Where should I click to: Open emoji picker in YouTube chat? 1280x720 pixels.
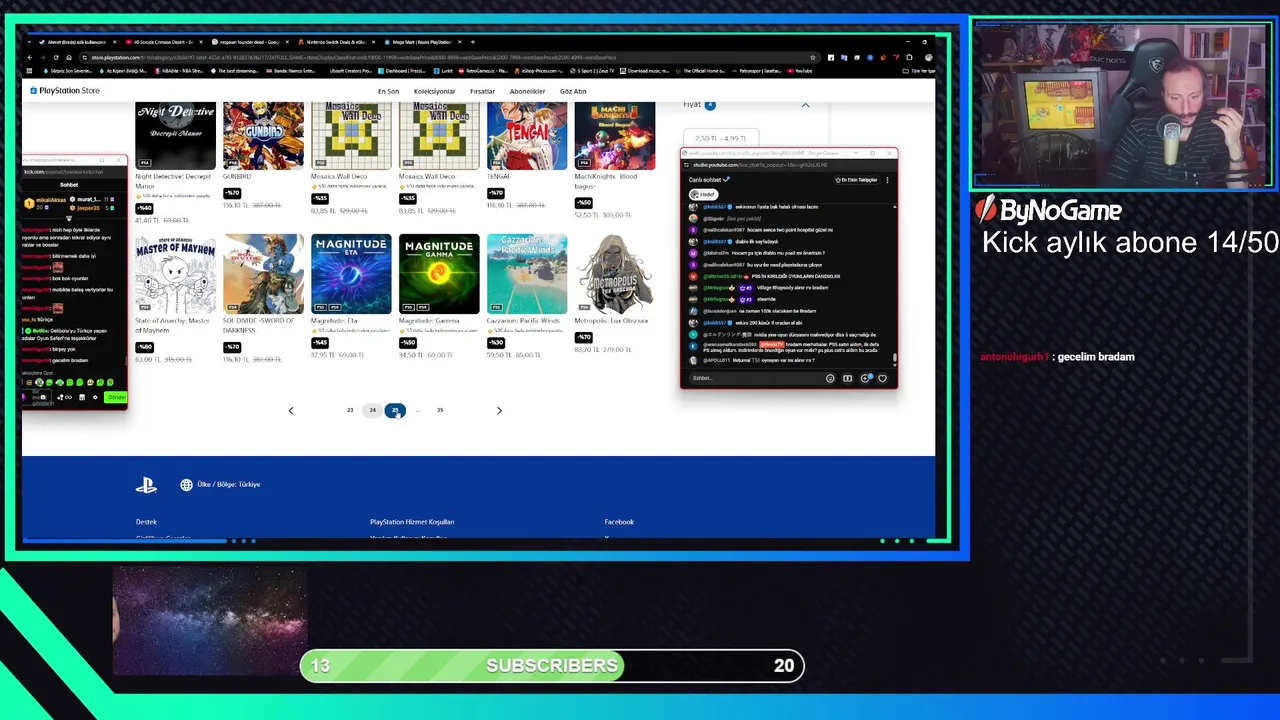tap(830, 378)
